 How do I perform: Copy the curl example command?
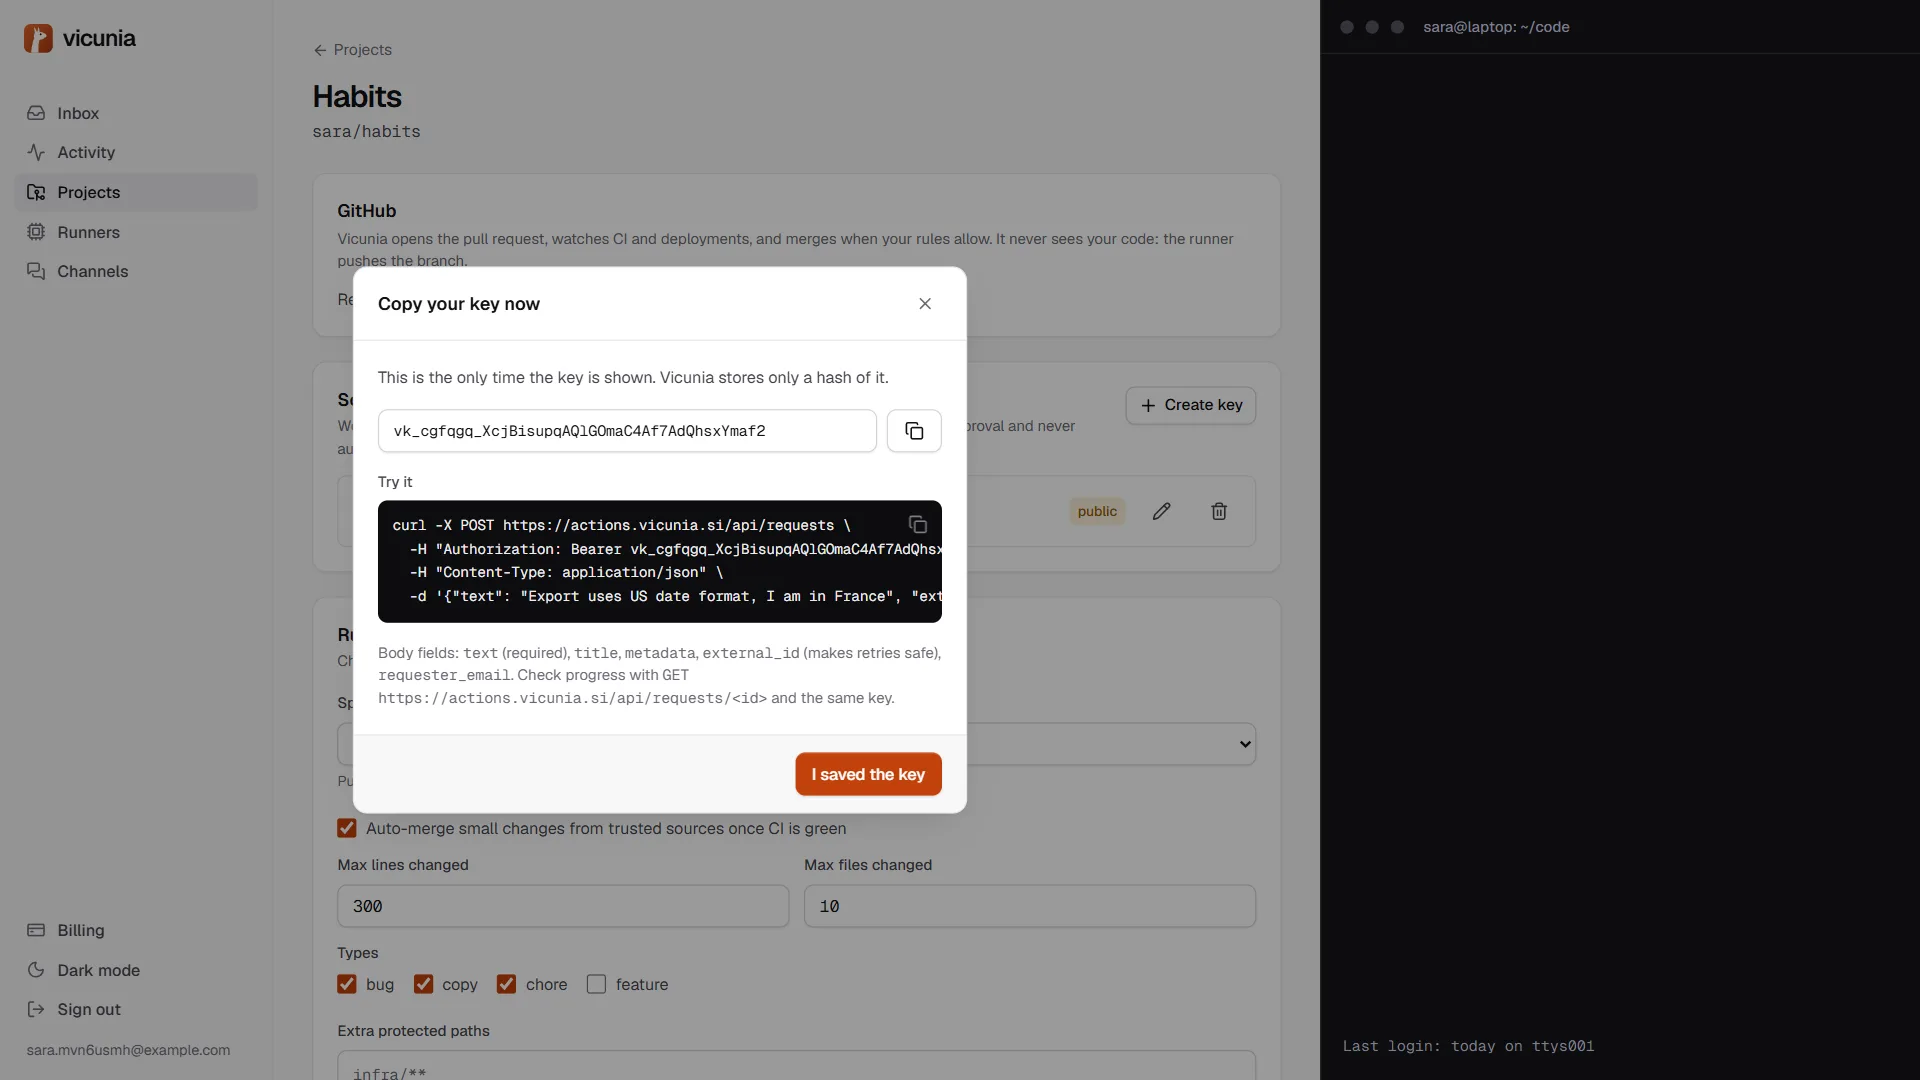click(x=918, y=525)
